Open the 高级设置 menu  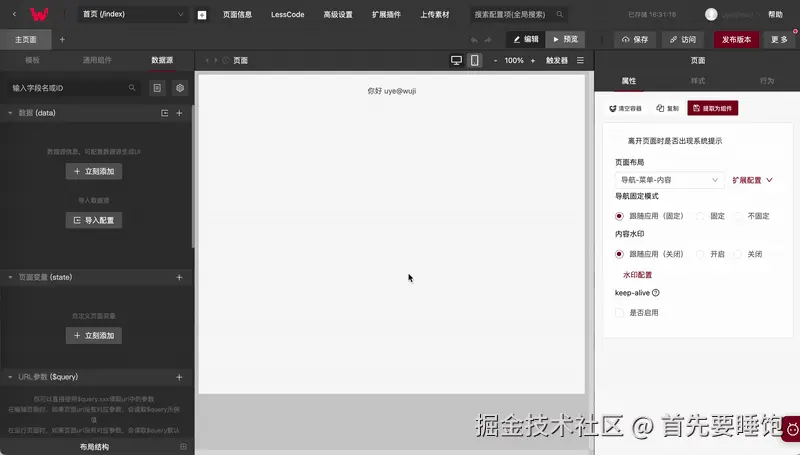point(338,14)
